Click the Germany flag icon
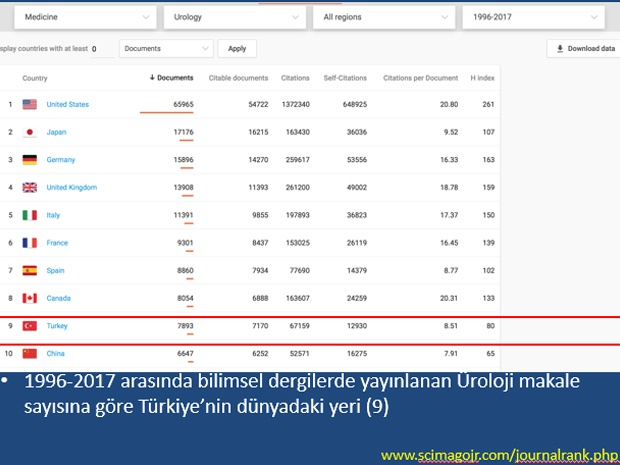This screenshot has width=620, height=465. (x=29, y=160)
